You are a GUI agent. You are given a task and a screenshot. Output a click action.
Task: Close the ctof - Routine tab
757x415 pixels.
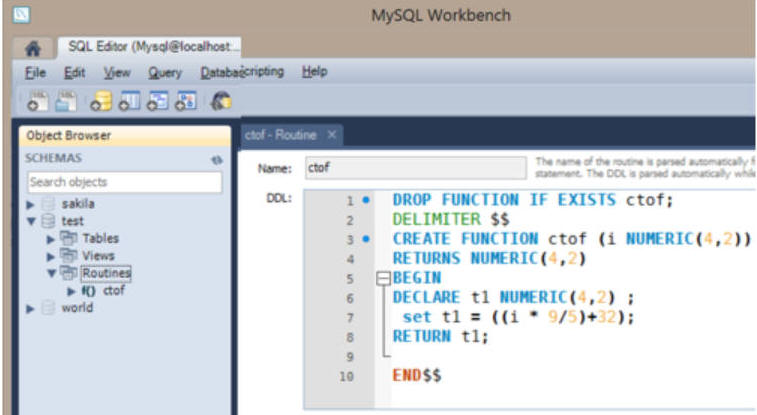point(332,135)
